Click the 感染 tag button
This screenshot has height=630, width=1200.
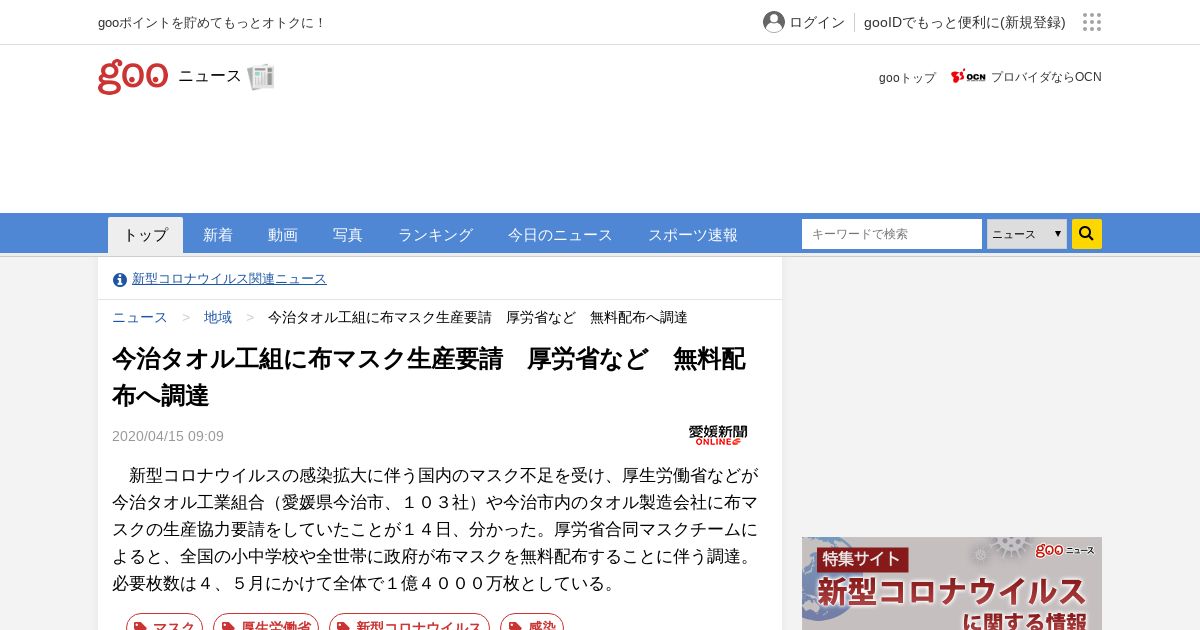[532, 622]
